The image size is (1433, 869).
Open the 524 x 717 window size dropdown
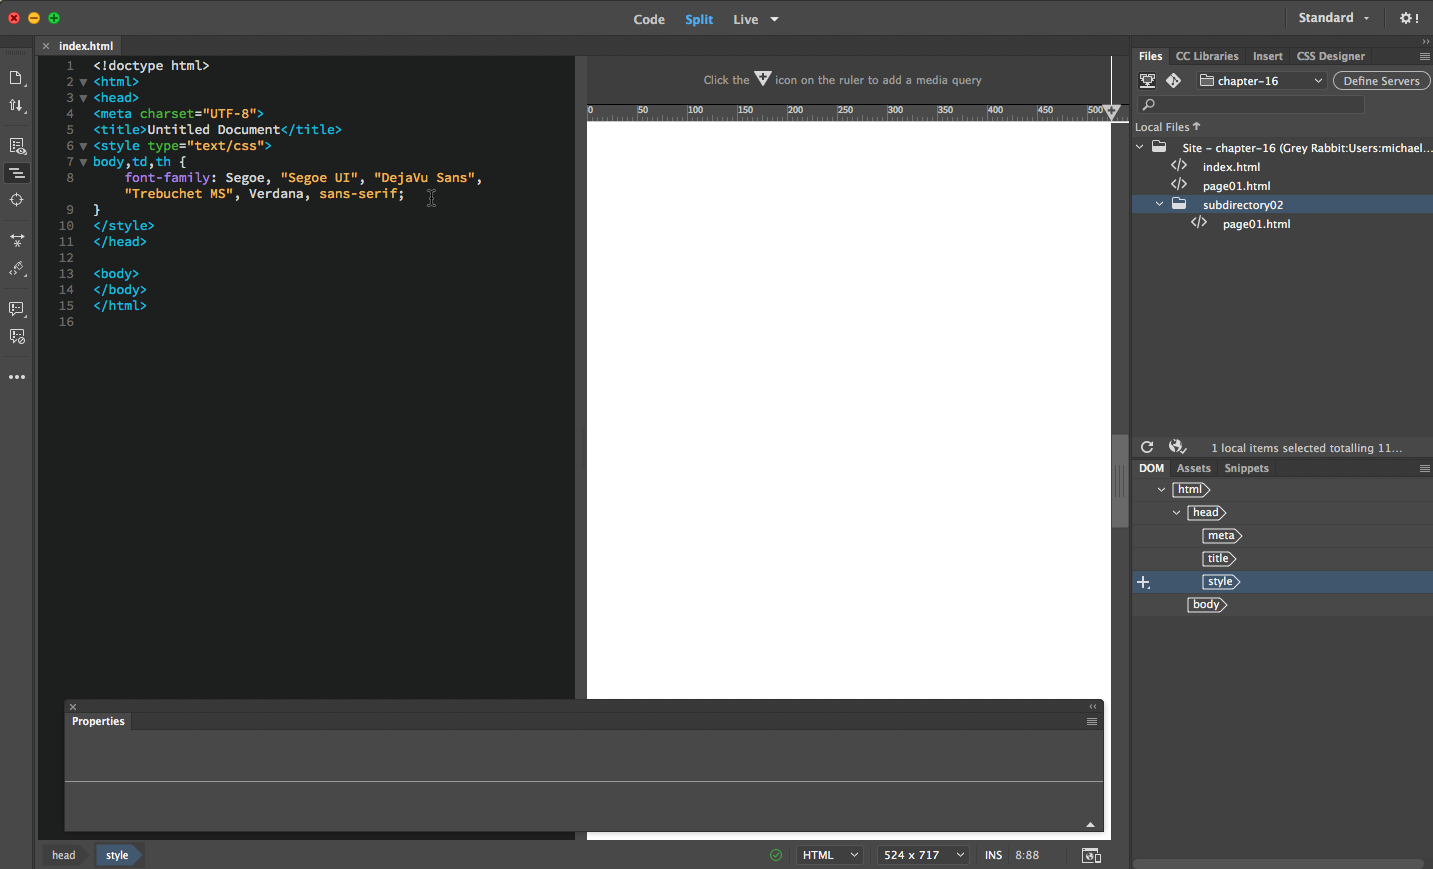tap(924, 855)
